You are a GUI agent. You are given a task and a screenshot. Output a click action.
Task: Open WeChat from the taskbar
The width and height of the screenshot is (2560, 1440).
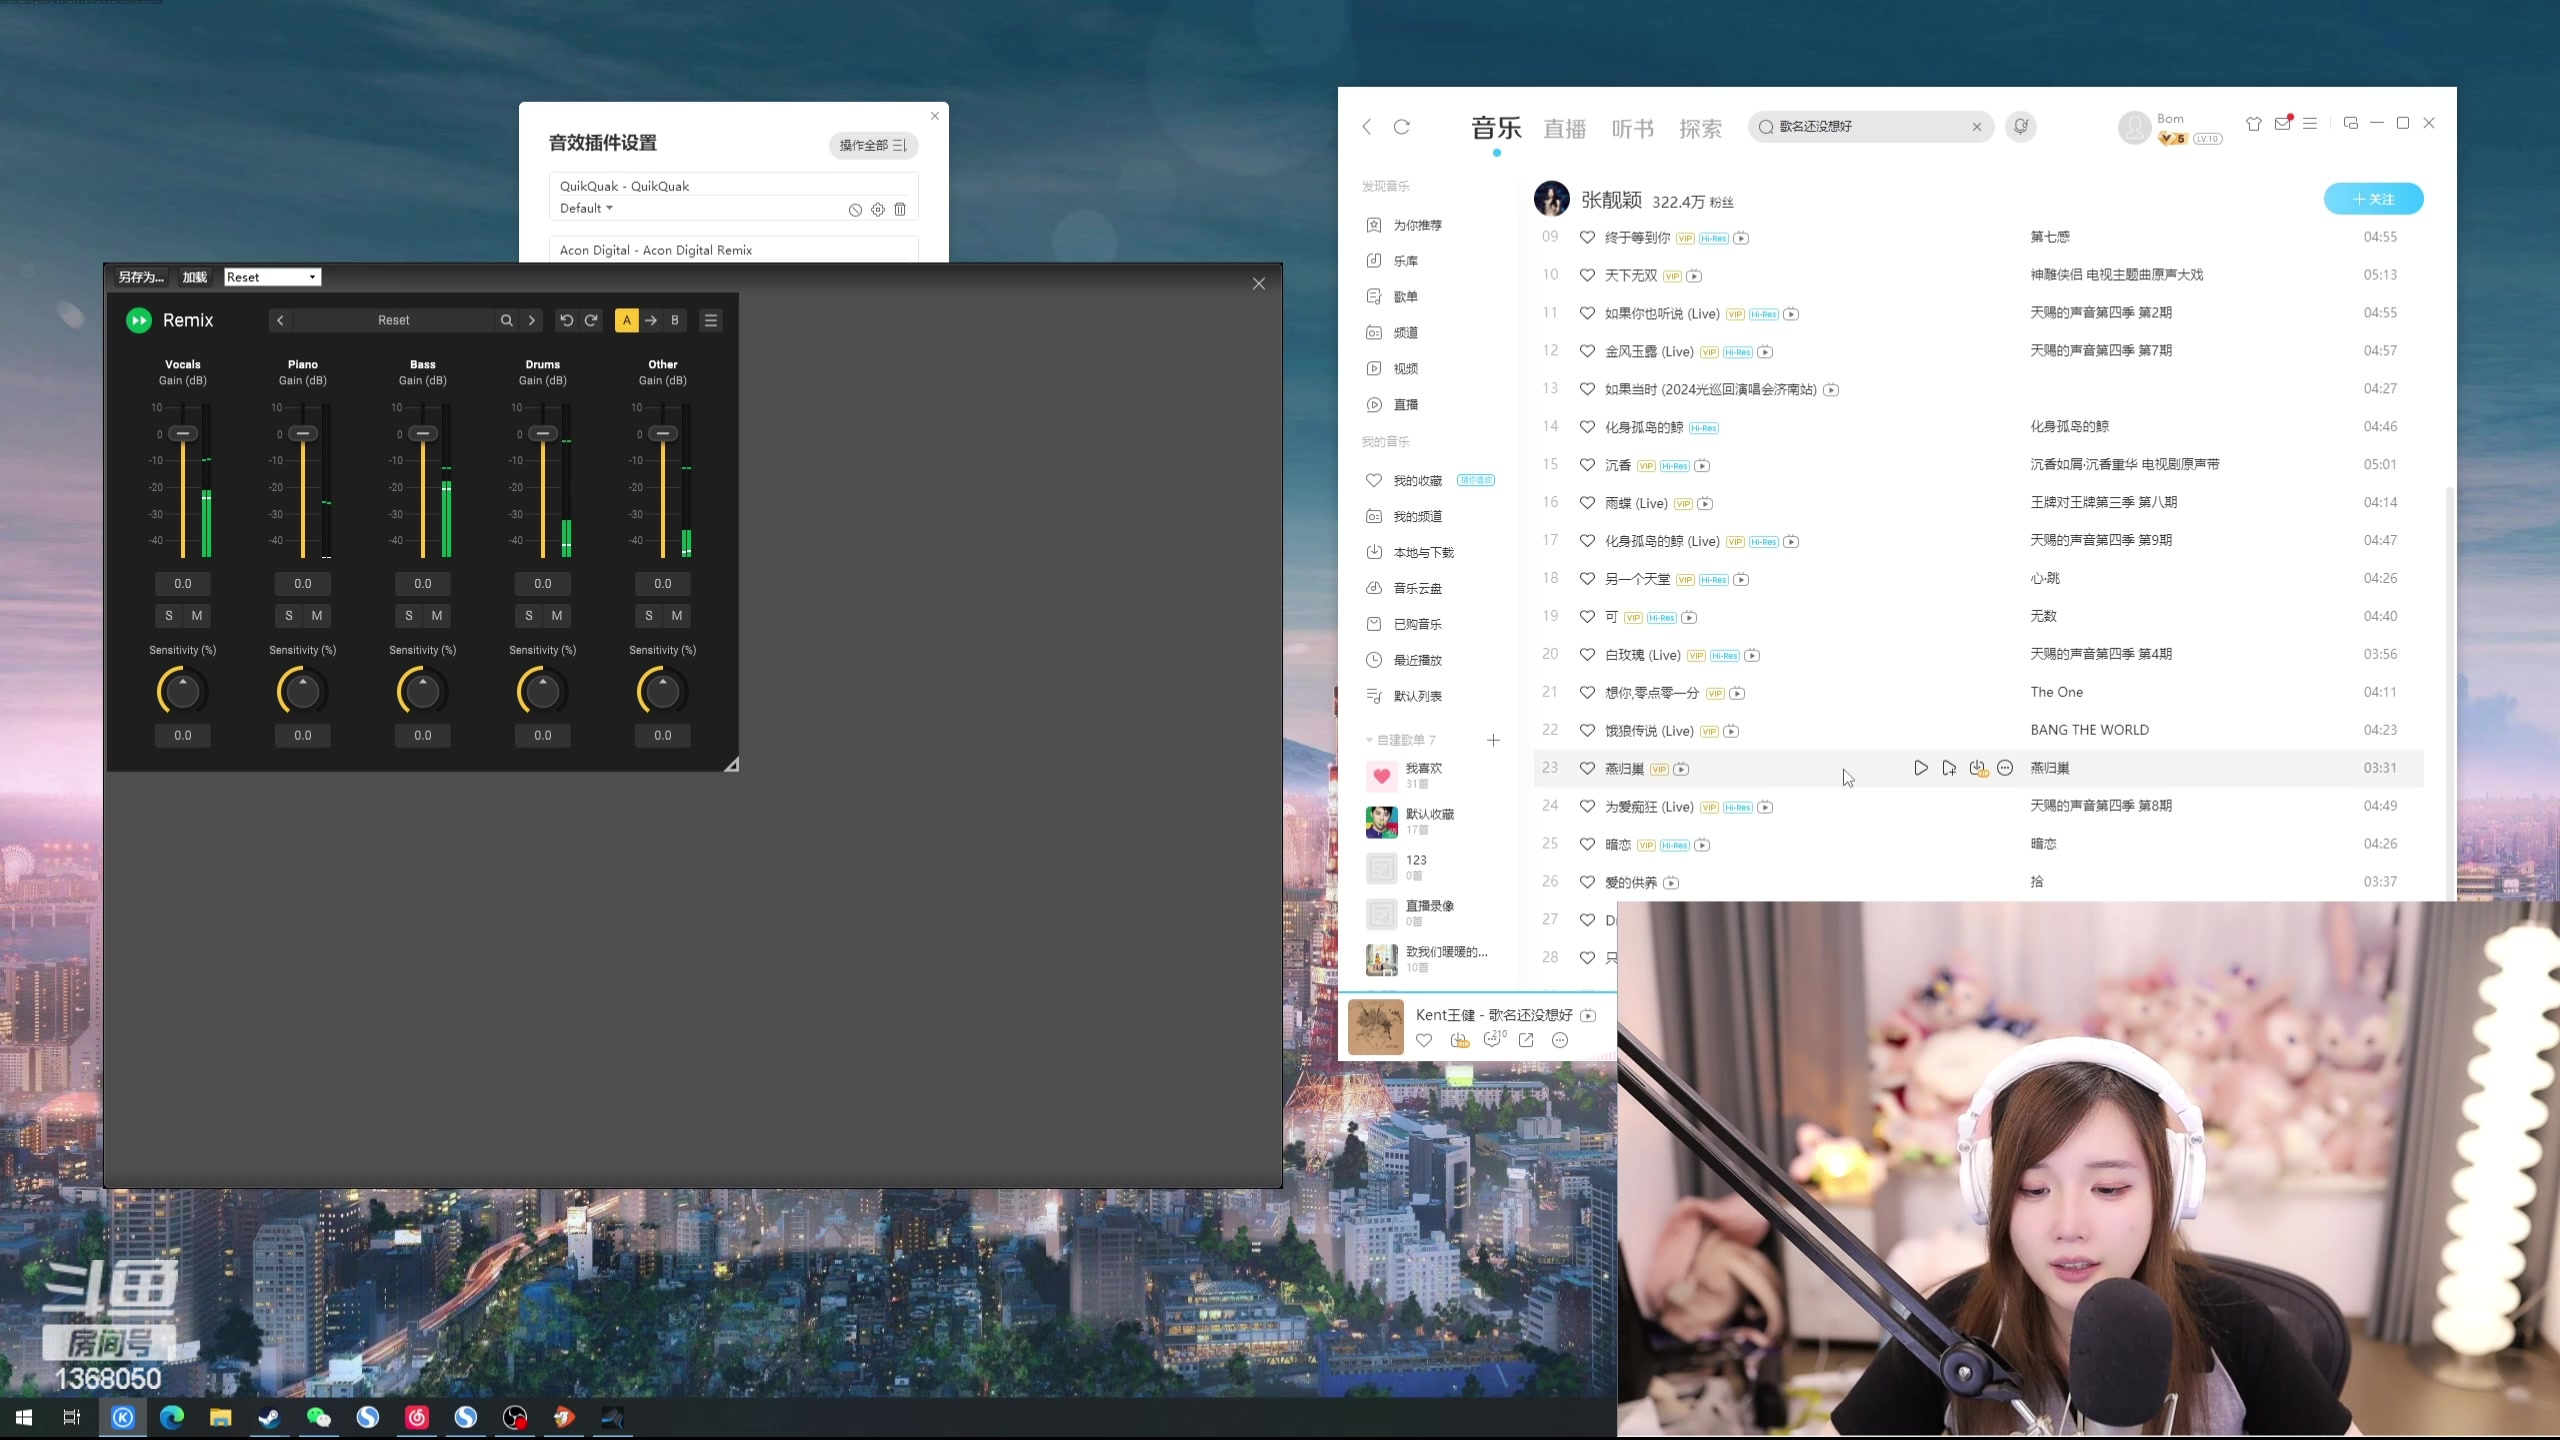pos(318,1417)
